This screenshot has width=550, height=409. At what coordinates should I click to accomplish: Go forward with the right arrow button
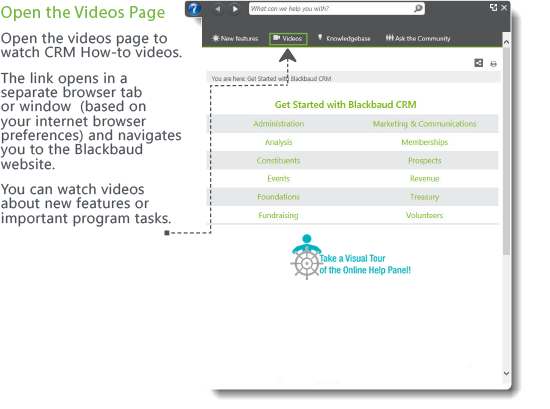pos(235,8)
